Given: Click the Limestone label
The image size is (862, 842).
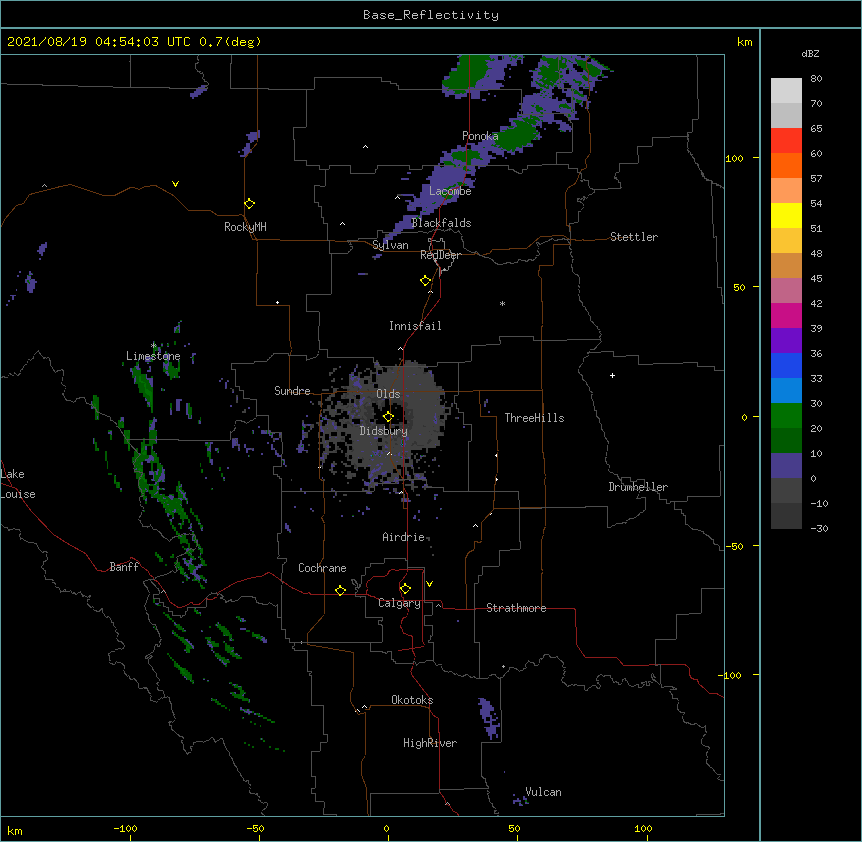Looking at the screenshot, I should tap(153, 356).
